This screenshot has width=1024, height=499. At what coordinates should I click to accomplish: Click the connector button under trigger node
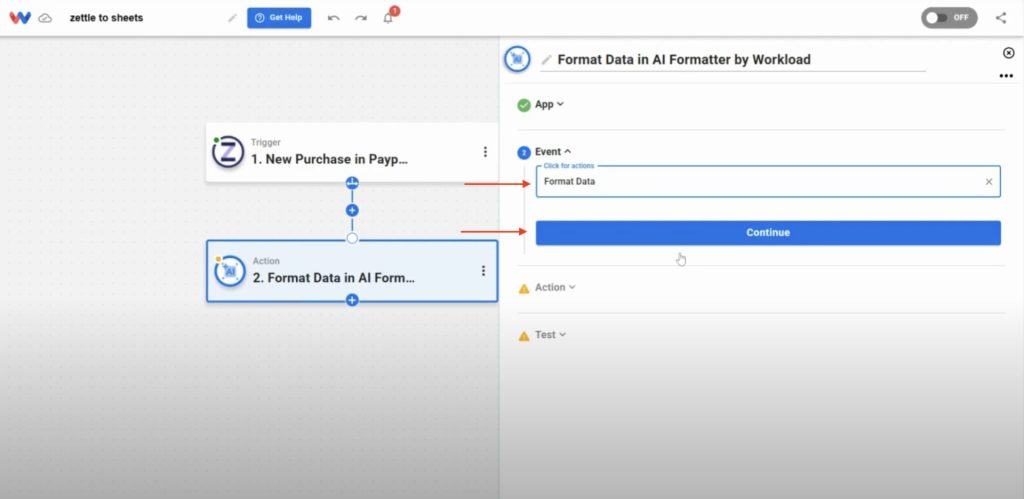coord(352,183)
